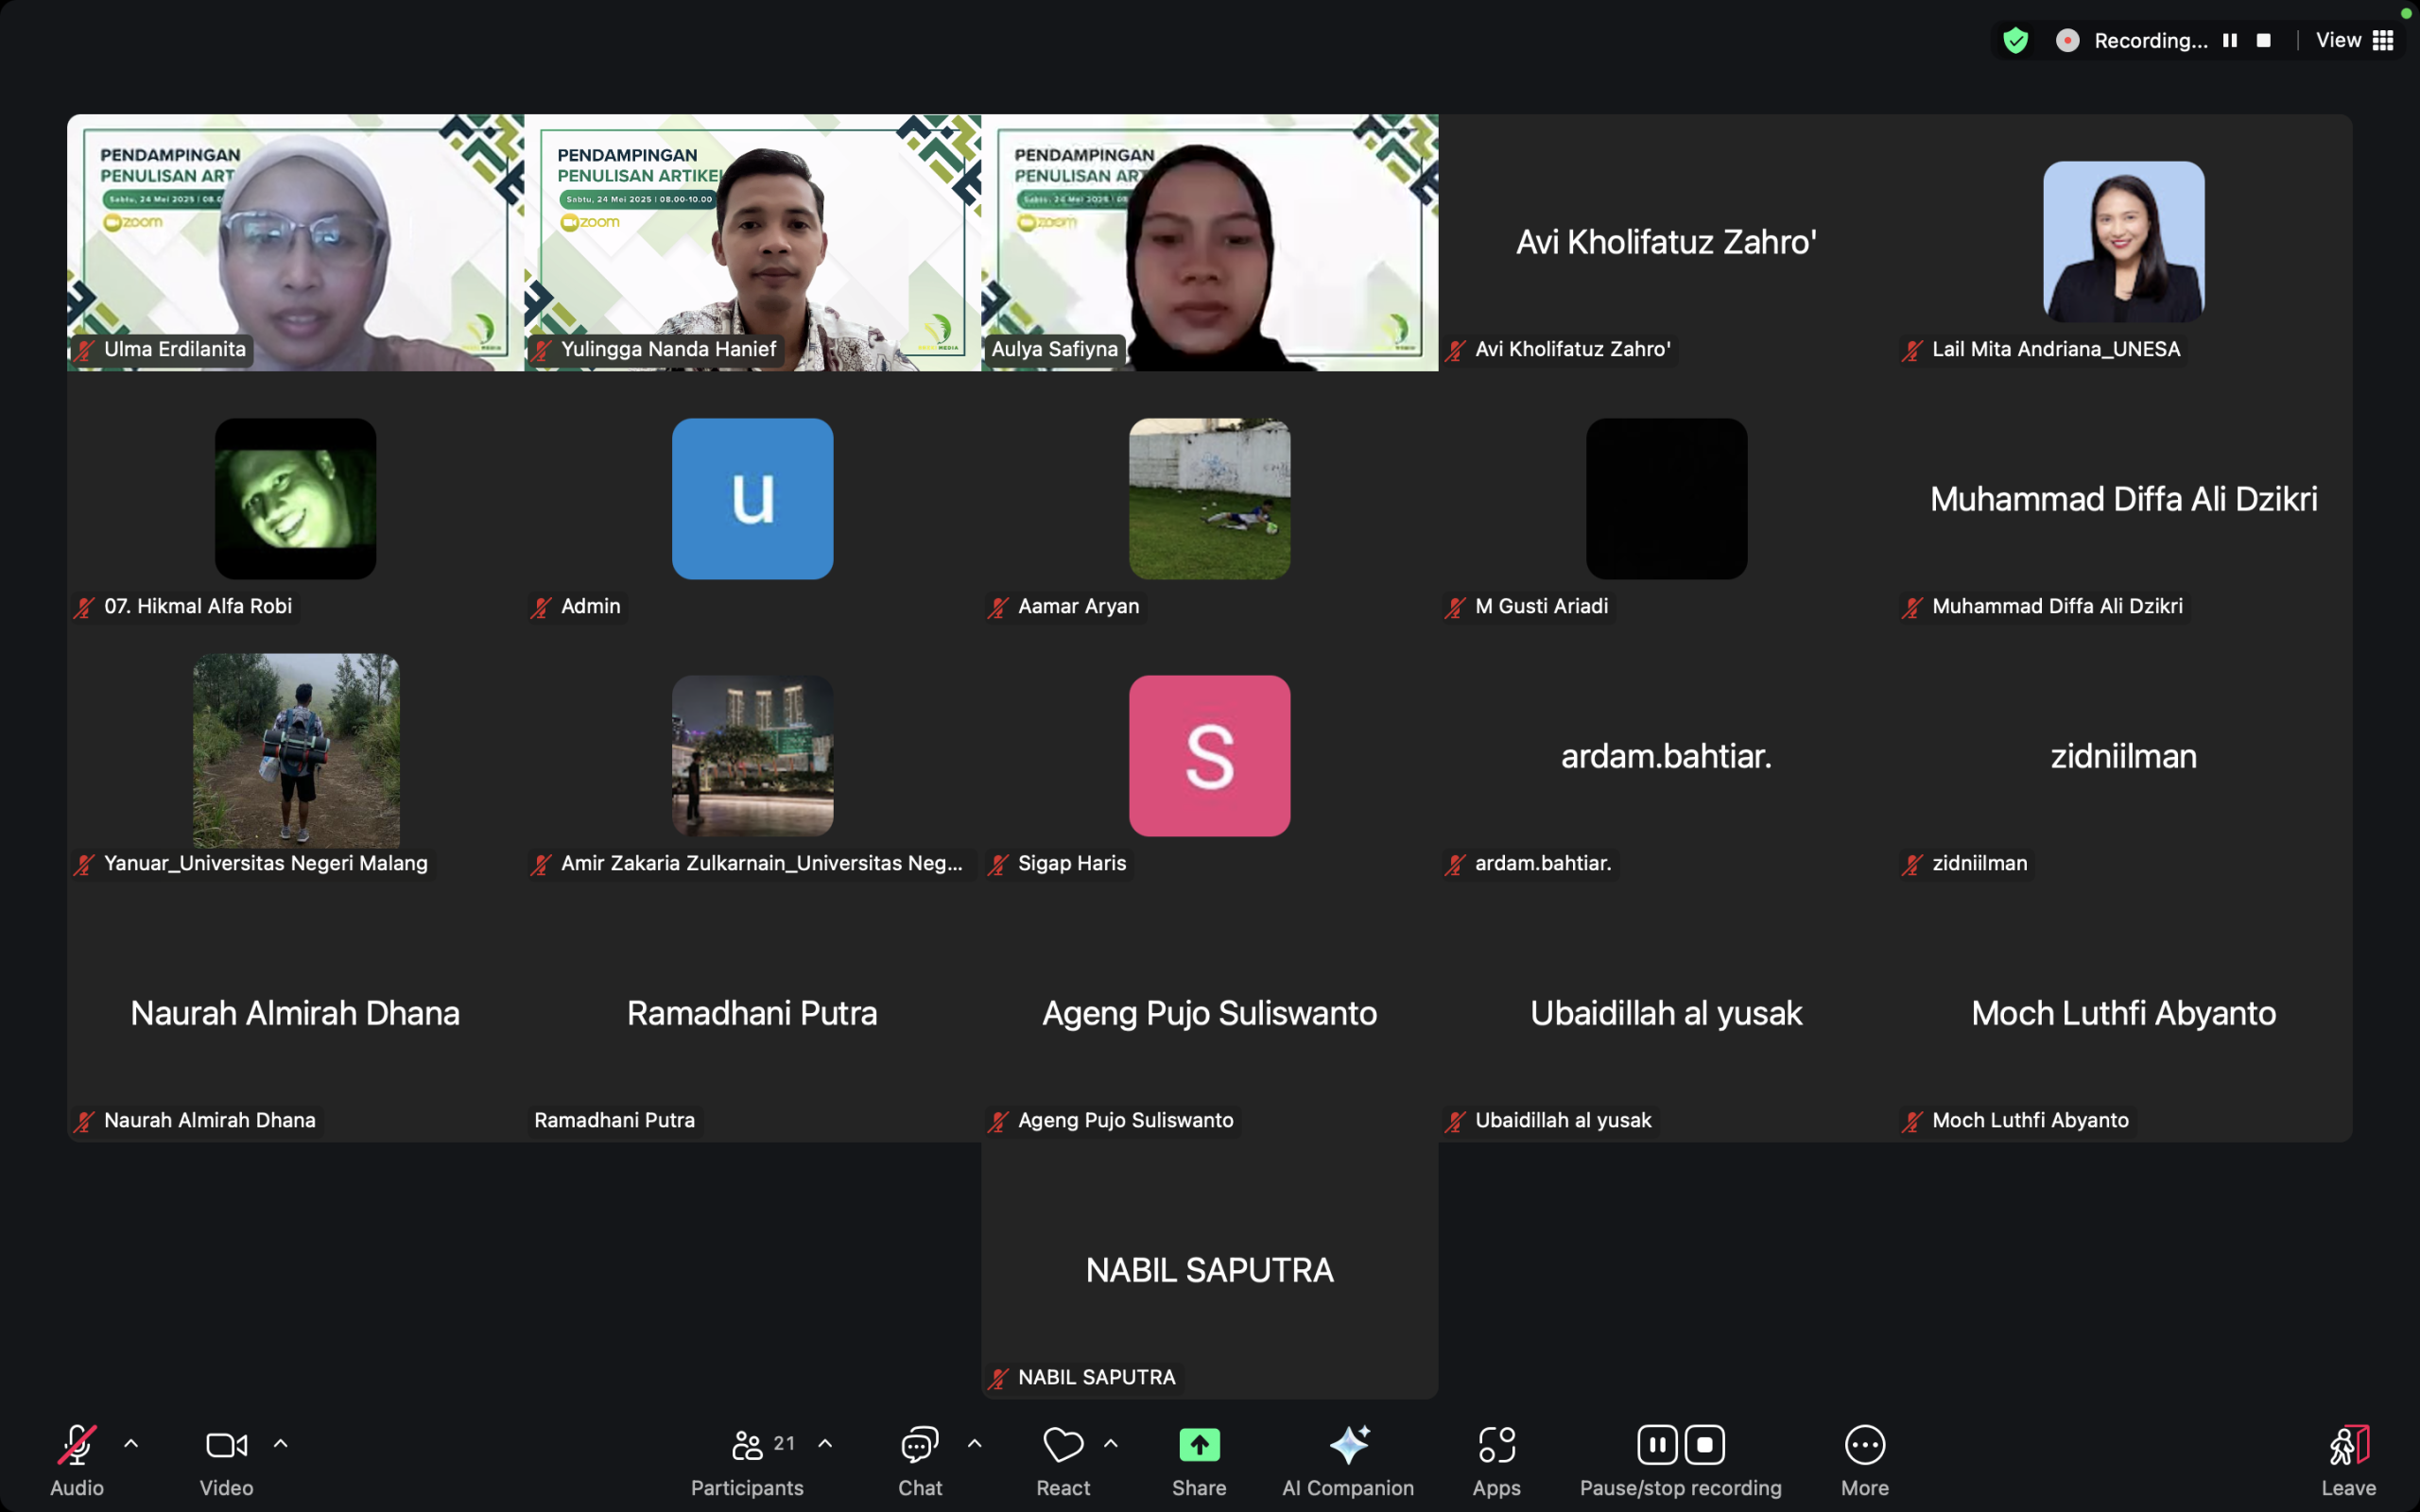This screenshot has width=2420, height=1512.
Task: Click the AI Companion label
Action: 1348,1487
